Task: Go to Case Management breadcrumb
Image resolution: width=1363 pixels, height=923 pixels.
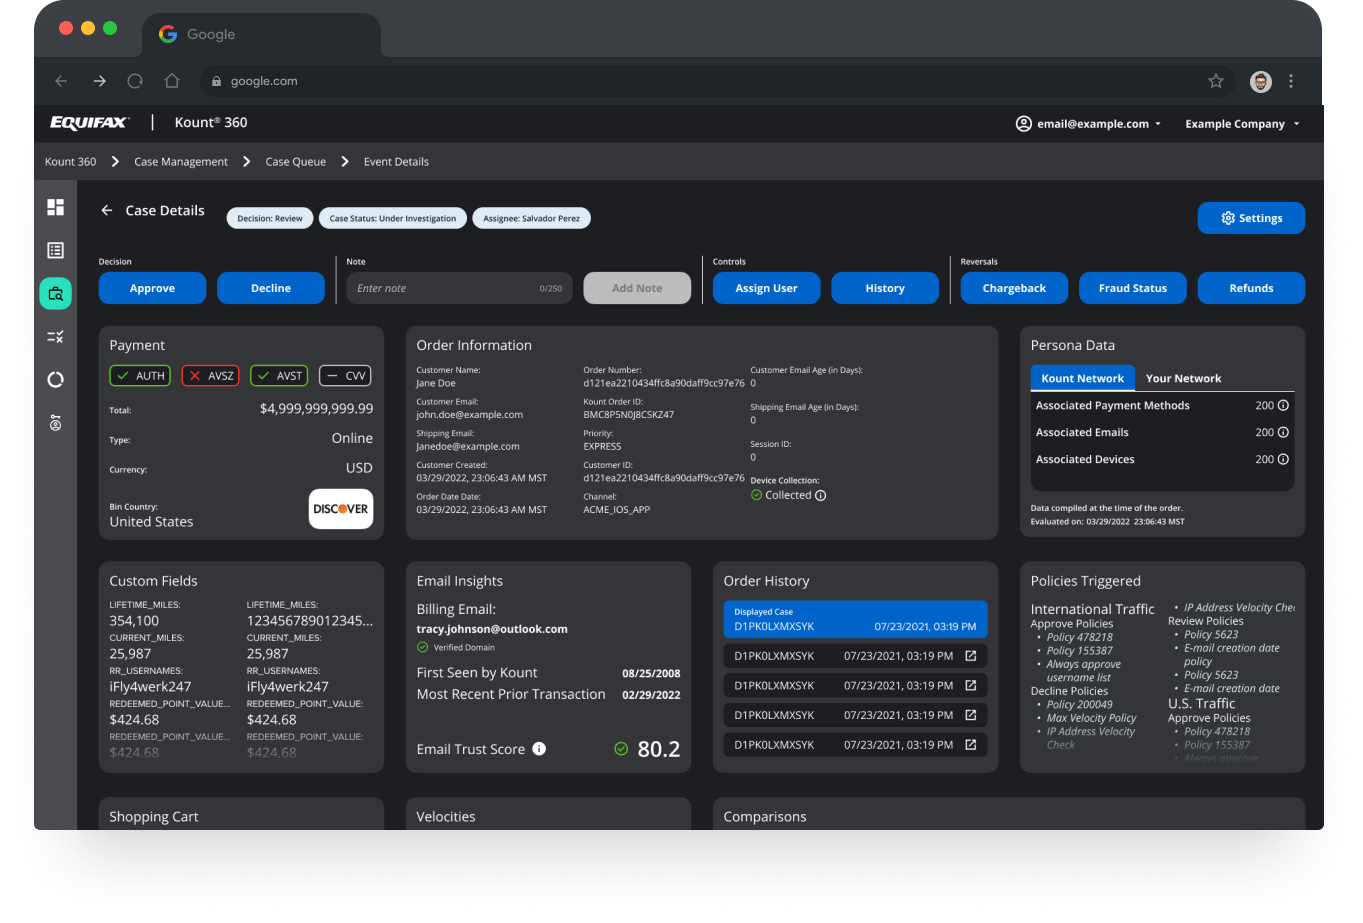Action: click(181, 162)
